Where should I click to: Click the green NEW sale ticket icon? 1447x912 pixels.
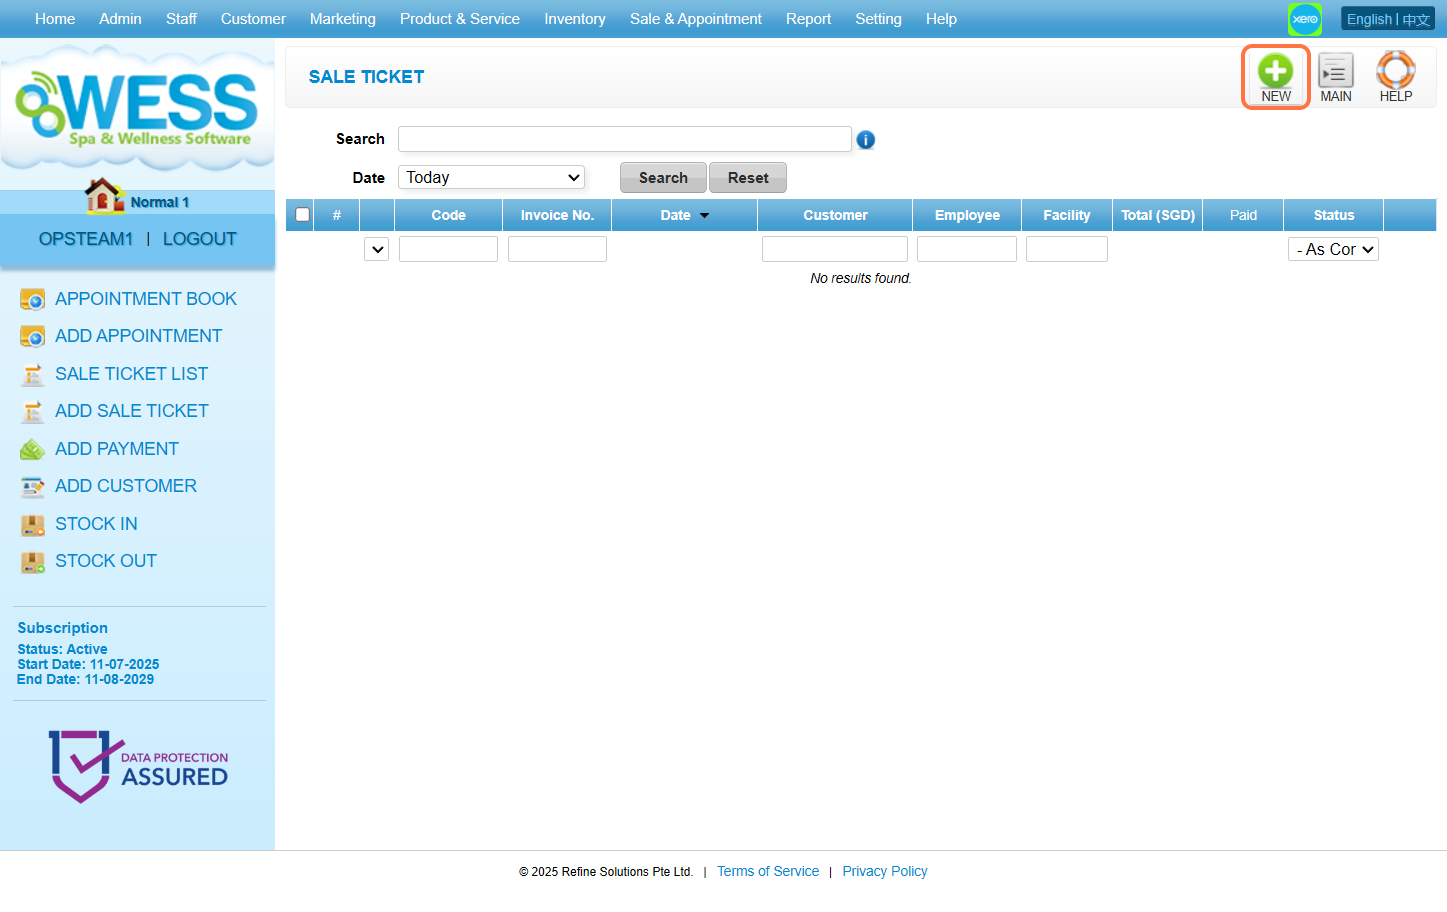1275,72
